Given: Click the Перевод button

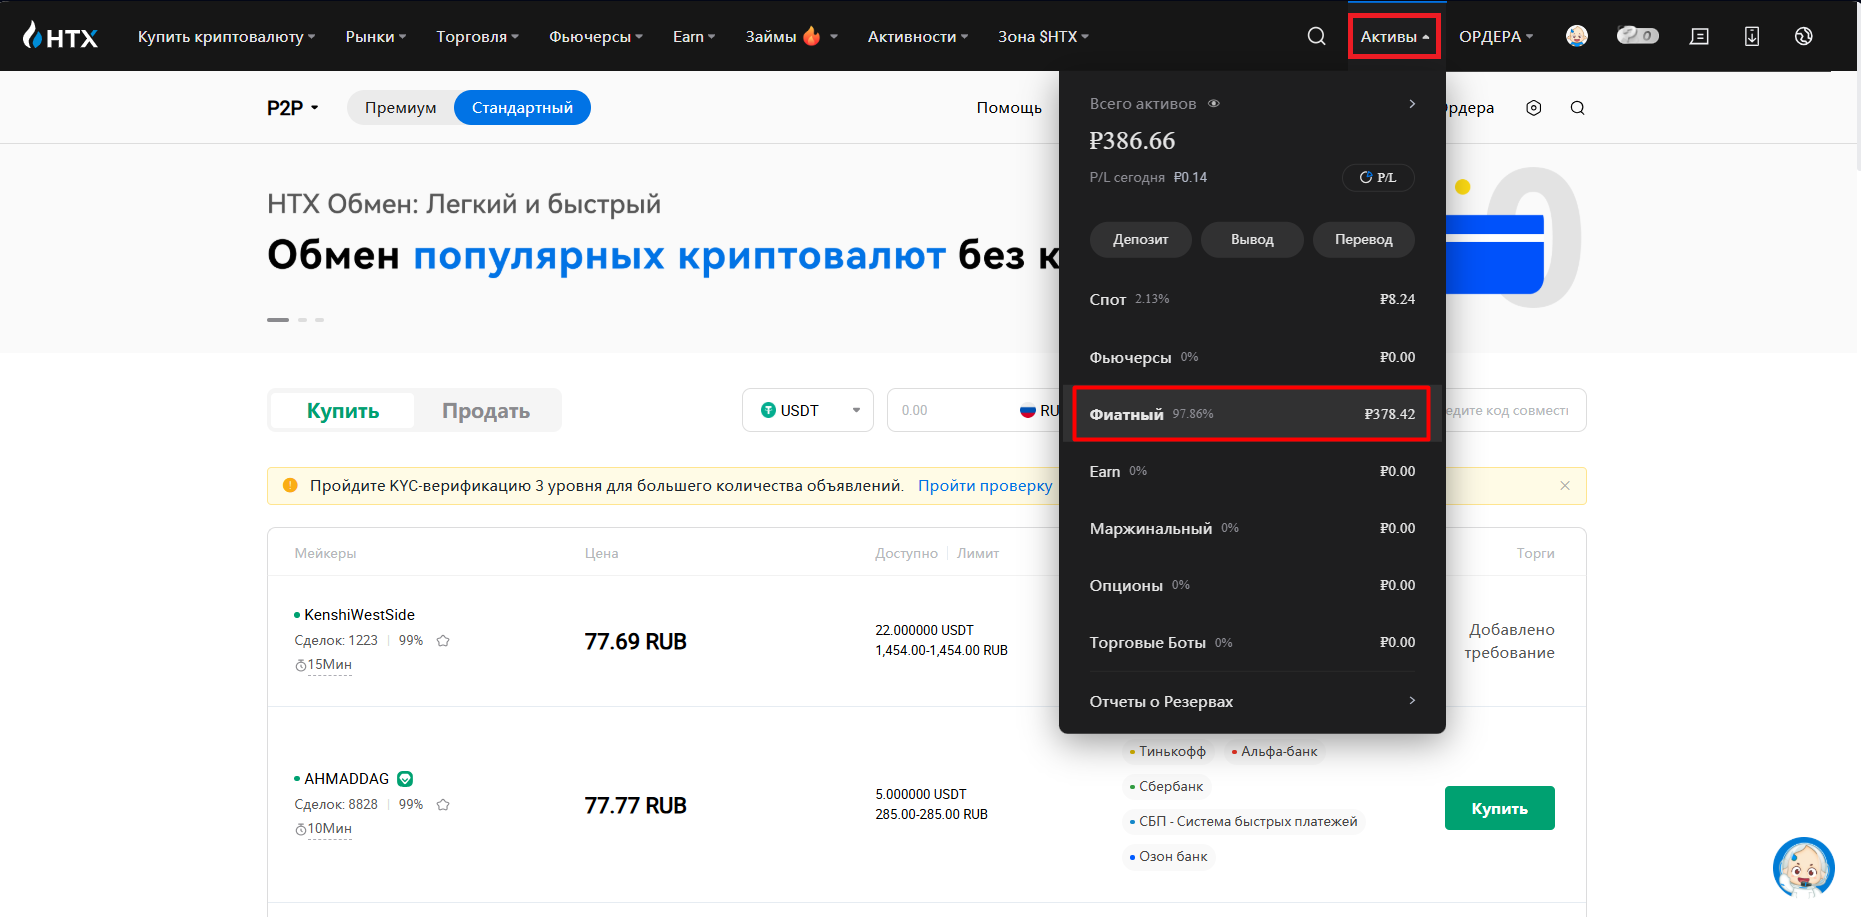Looking at the screenshot, I should (1364, 239).
